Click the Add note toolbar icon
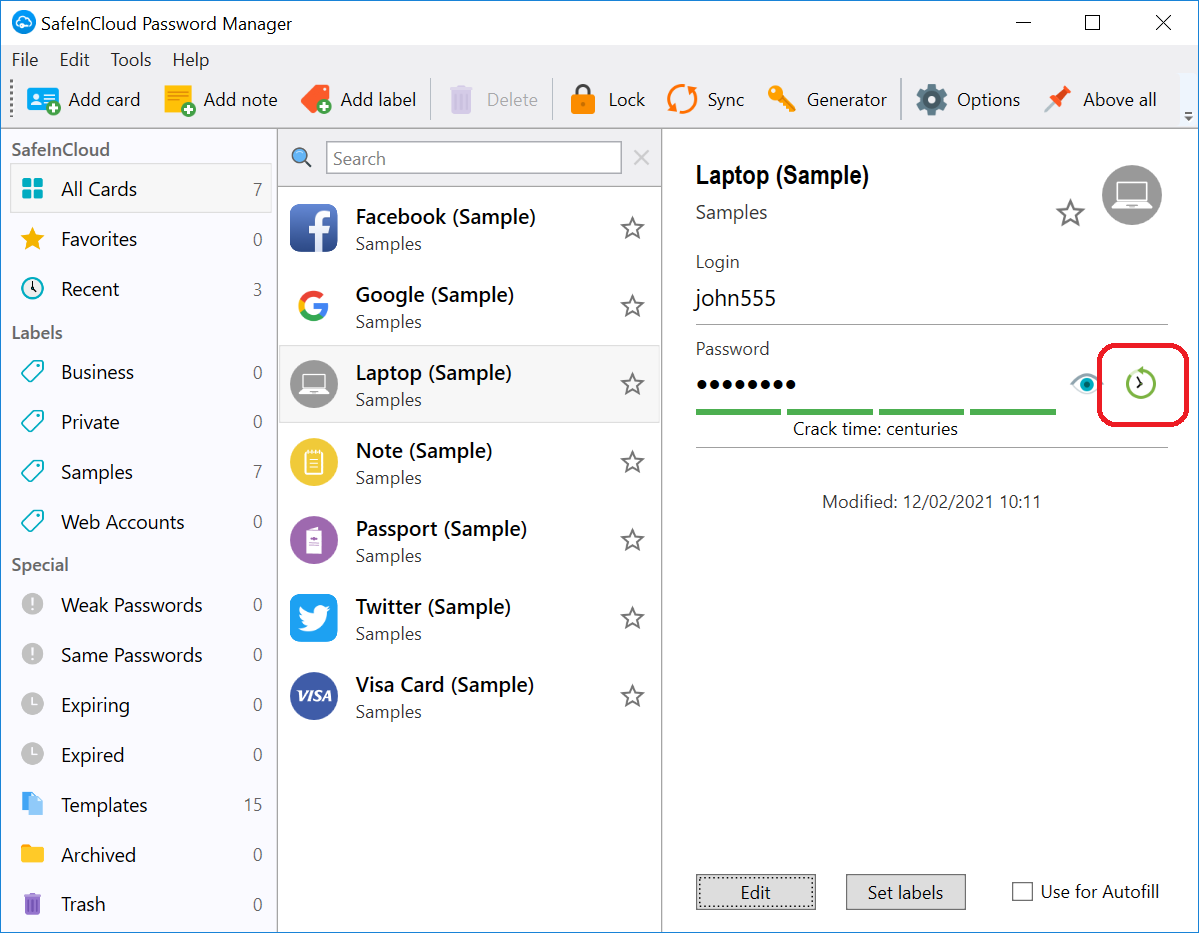1199x933 pixels. (180, 100)
